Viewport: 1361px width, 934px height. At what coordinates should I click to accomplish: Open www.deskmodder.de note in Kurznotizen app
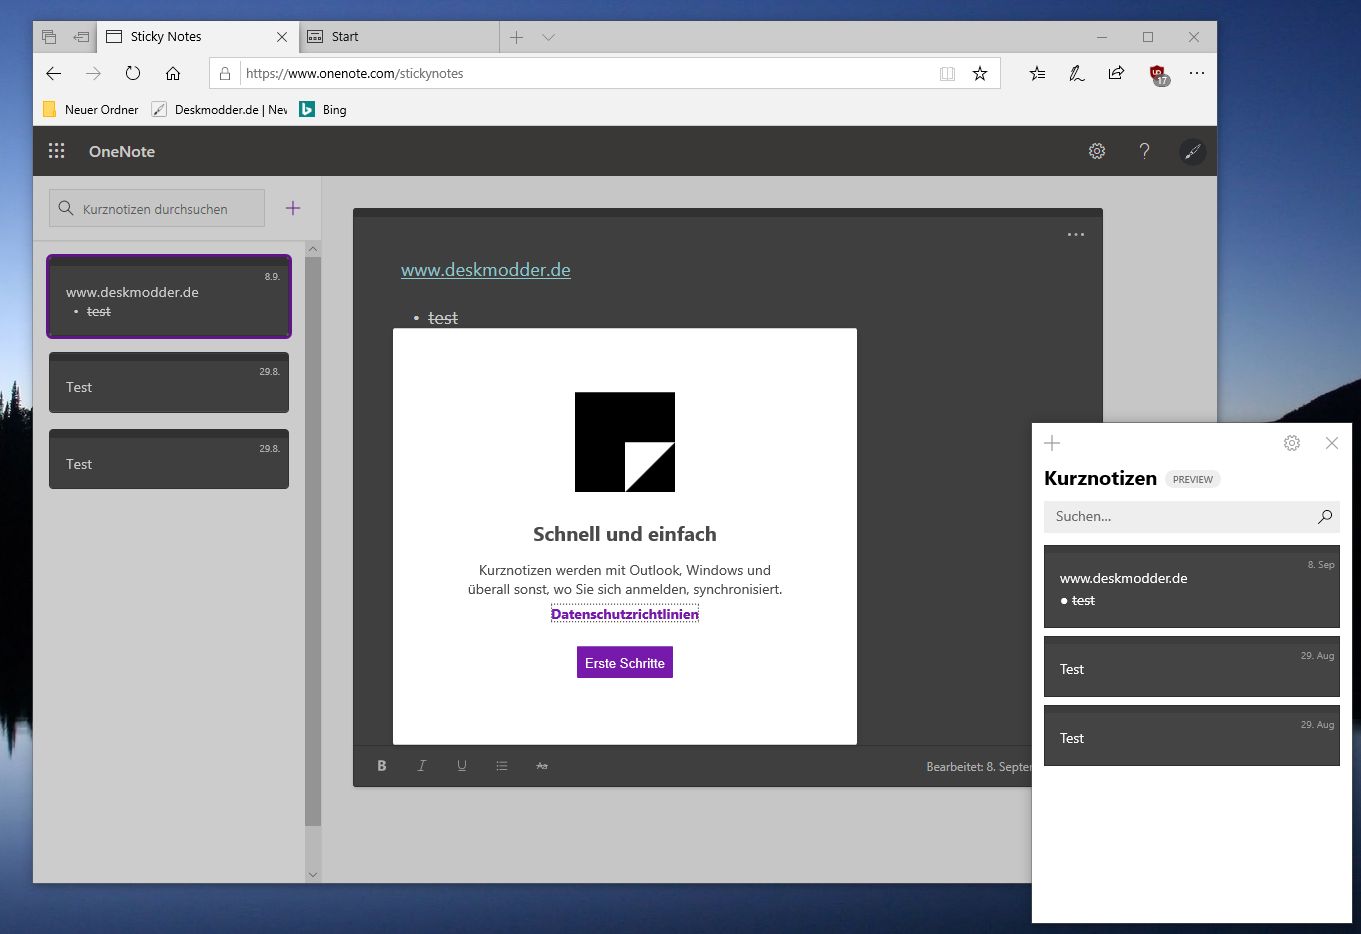click(x=1192, y=586)
